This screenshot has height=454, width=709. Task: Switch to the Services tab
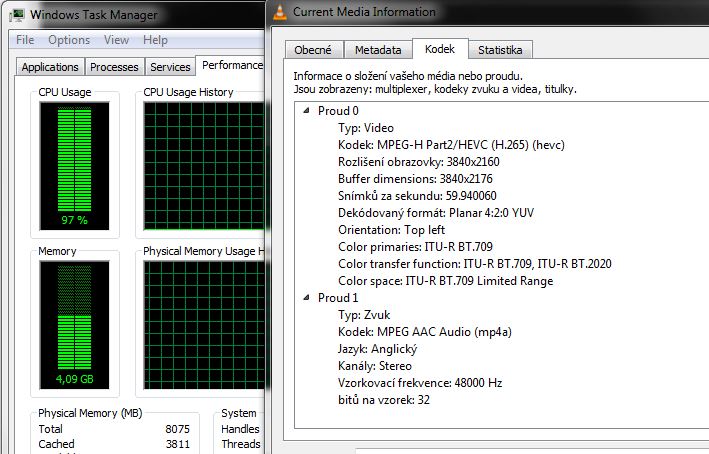click(x=170, y=67)
